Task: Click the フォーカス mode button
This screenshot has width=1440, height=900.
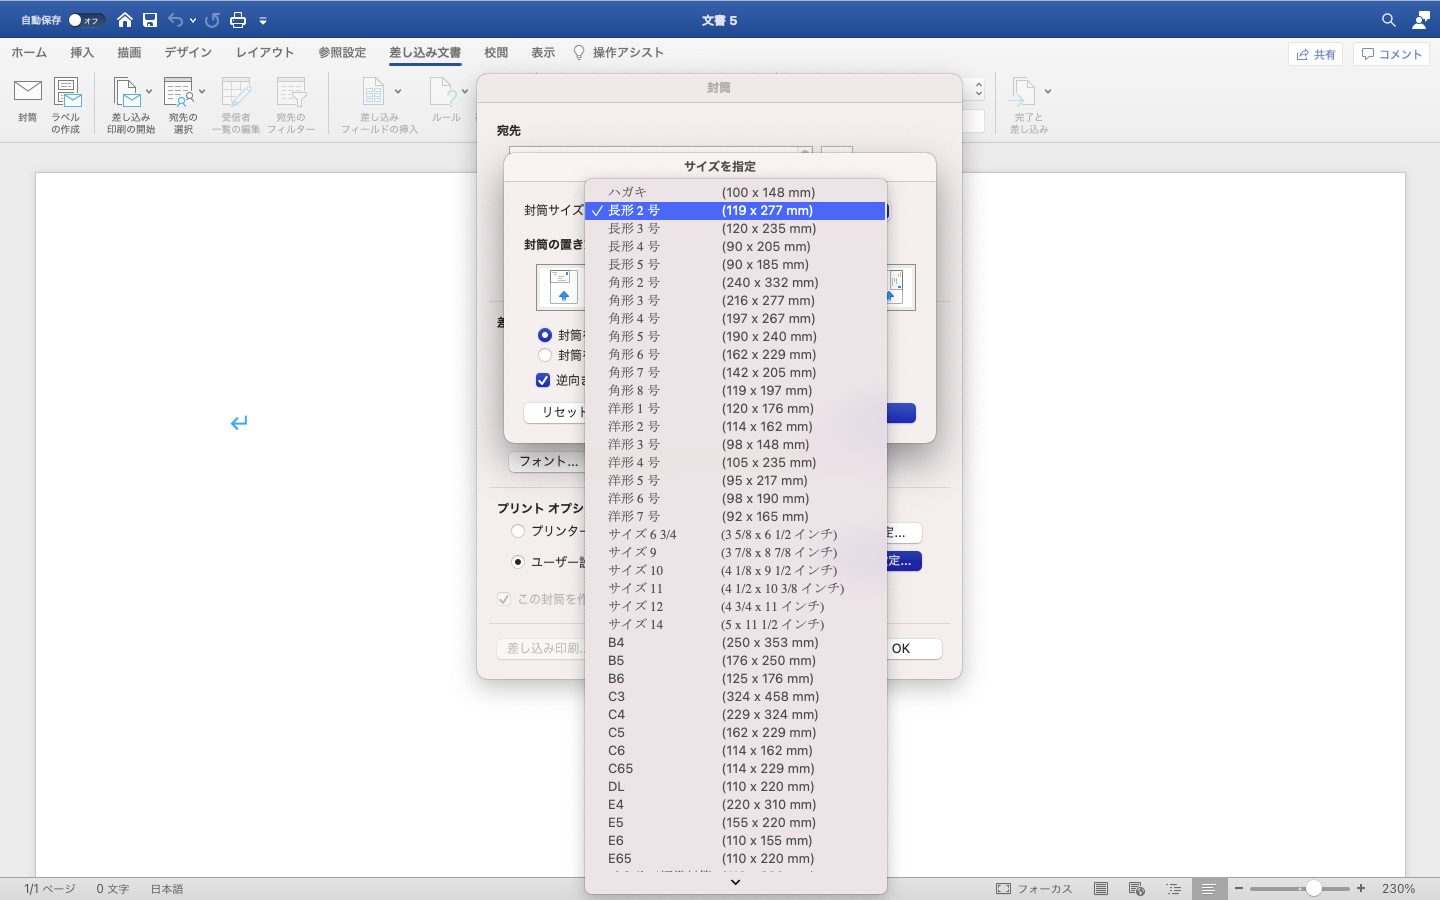Action: [x=1034, y=888]
